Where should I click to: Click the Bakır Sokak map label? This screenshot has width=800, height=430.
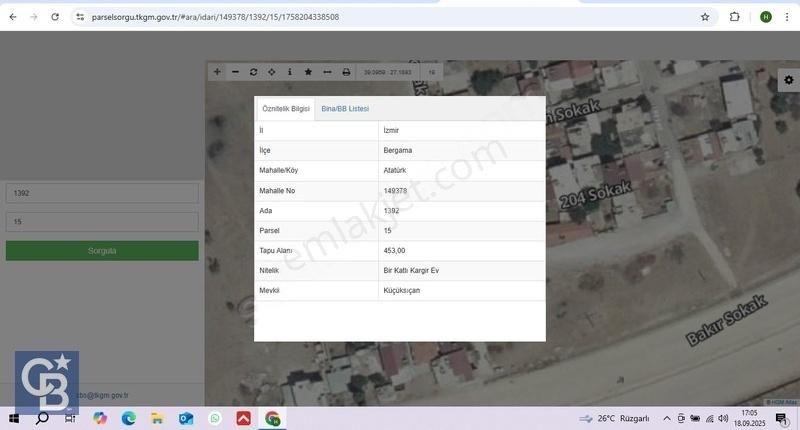tap(727, 320)
